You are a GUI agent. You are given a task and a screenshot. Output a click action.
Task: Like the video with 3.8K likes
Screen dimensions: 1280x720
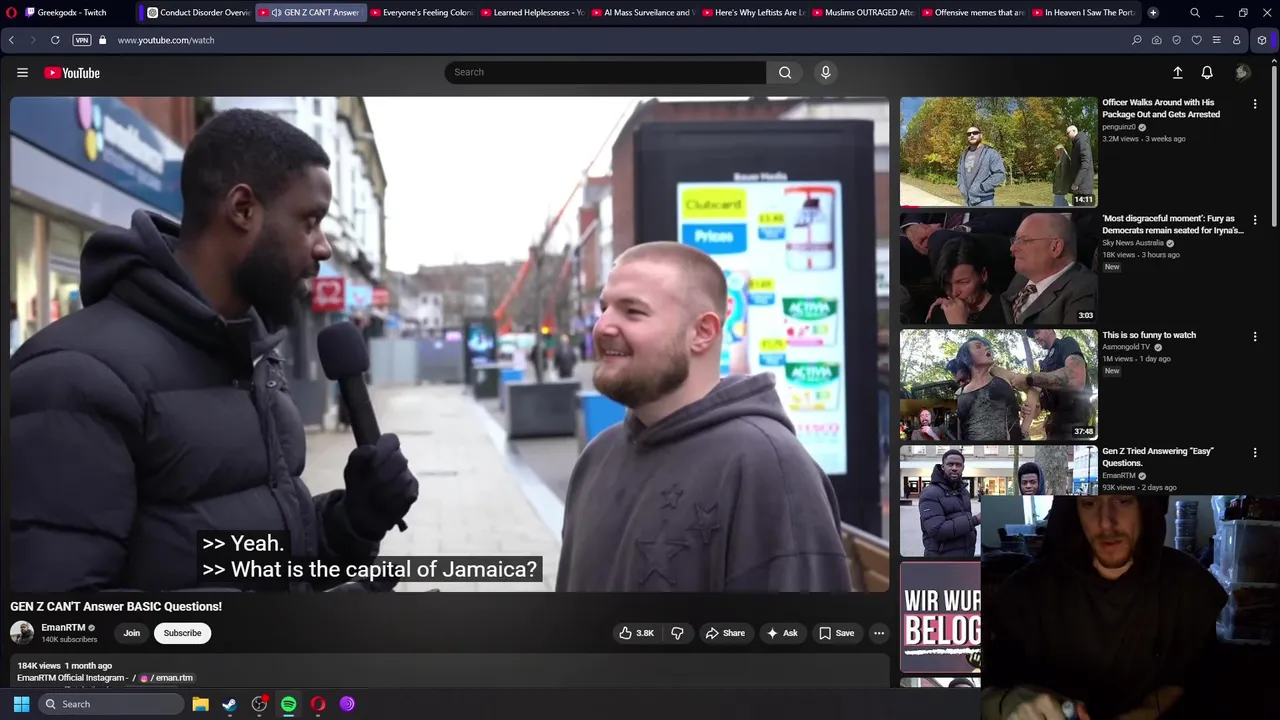(x=636, y=633)
